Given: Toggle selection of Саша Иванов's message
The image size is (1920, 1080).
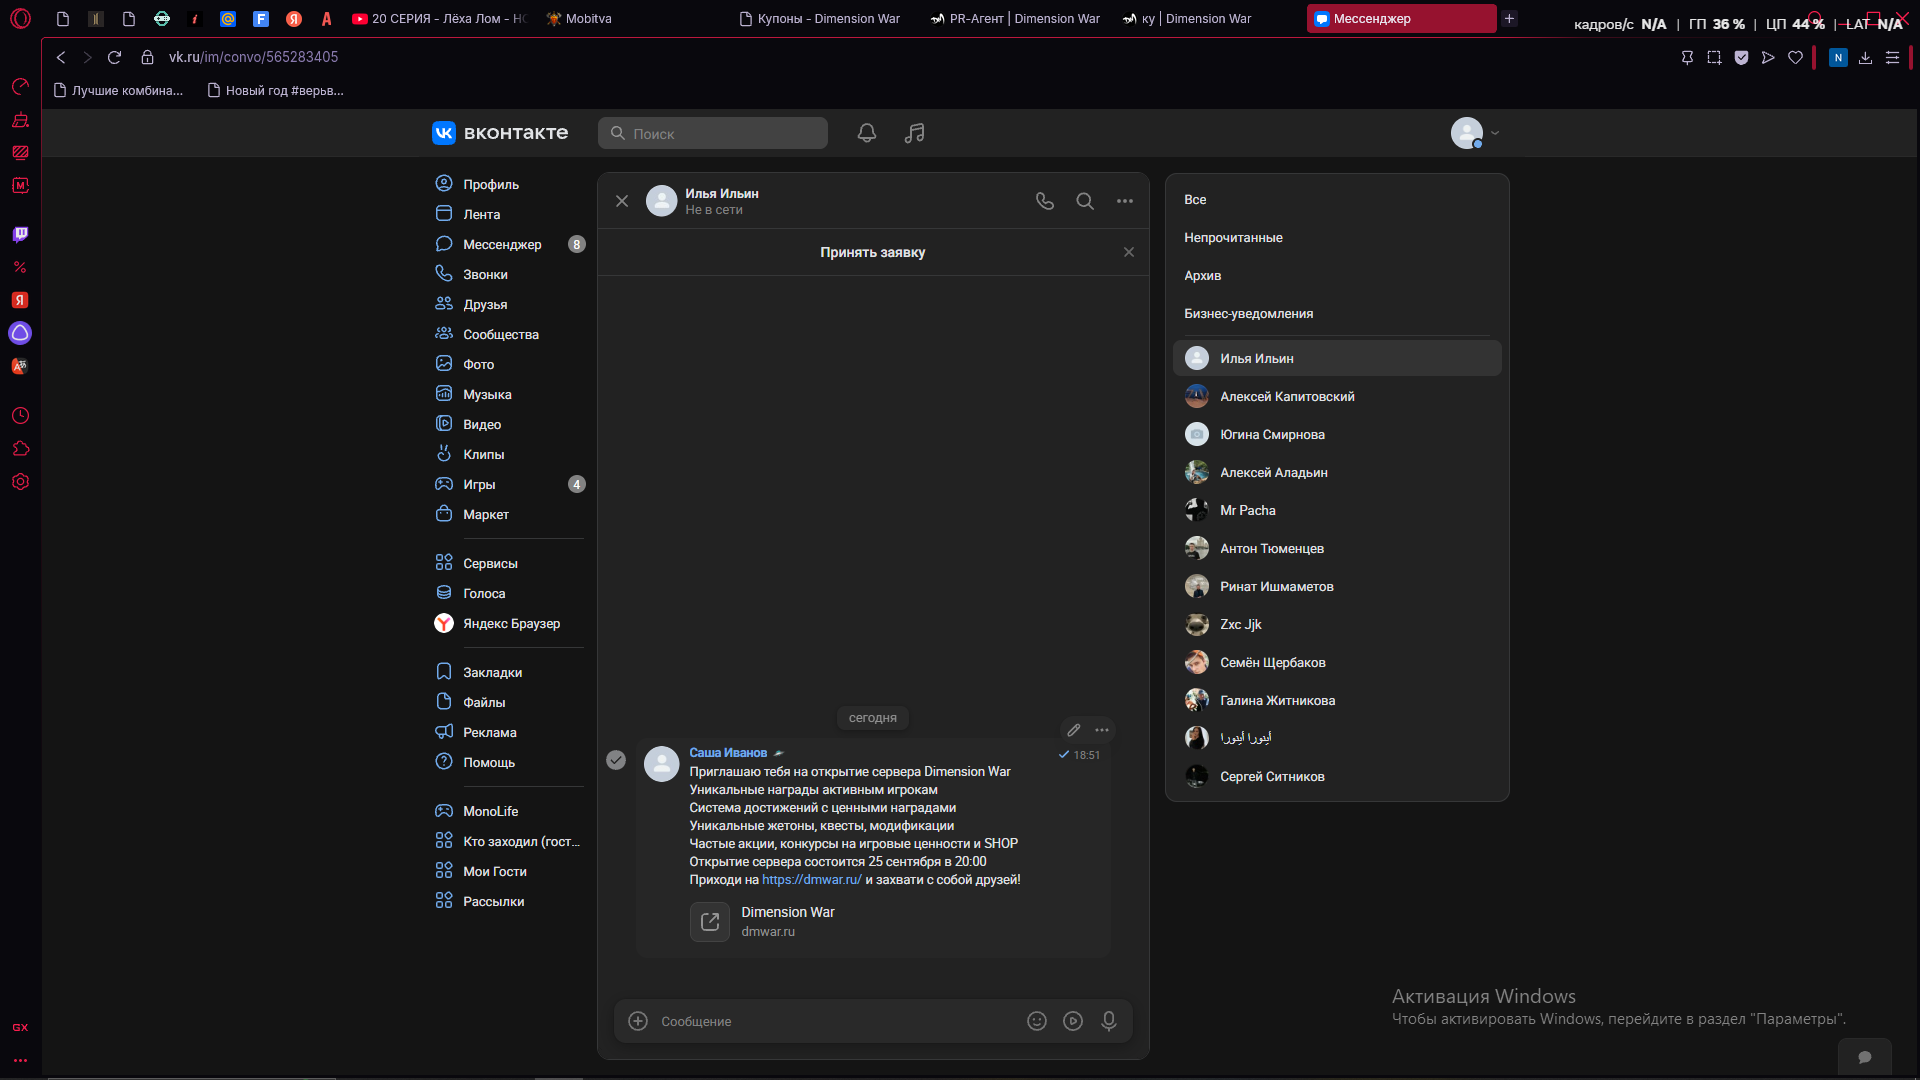Looking at the screenshot, I should pos(616,760).
